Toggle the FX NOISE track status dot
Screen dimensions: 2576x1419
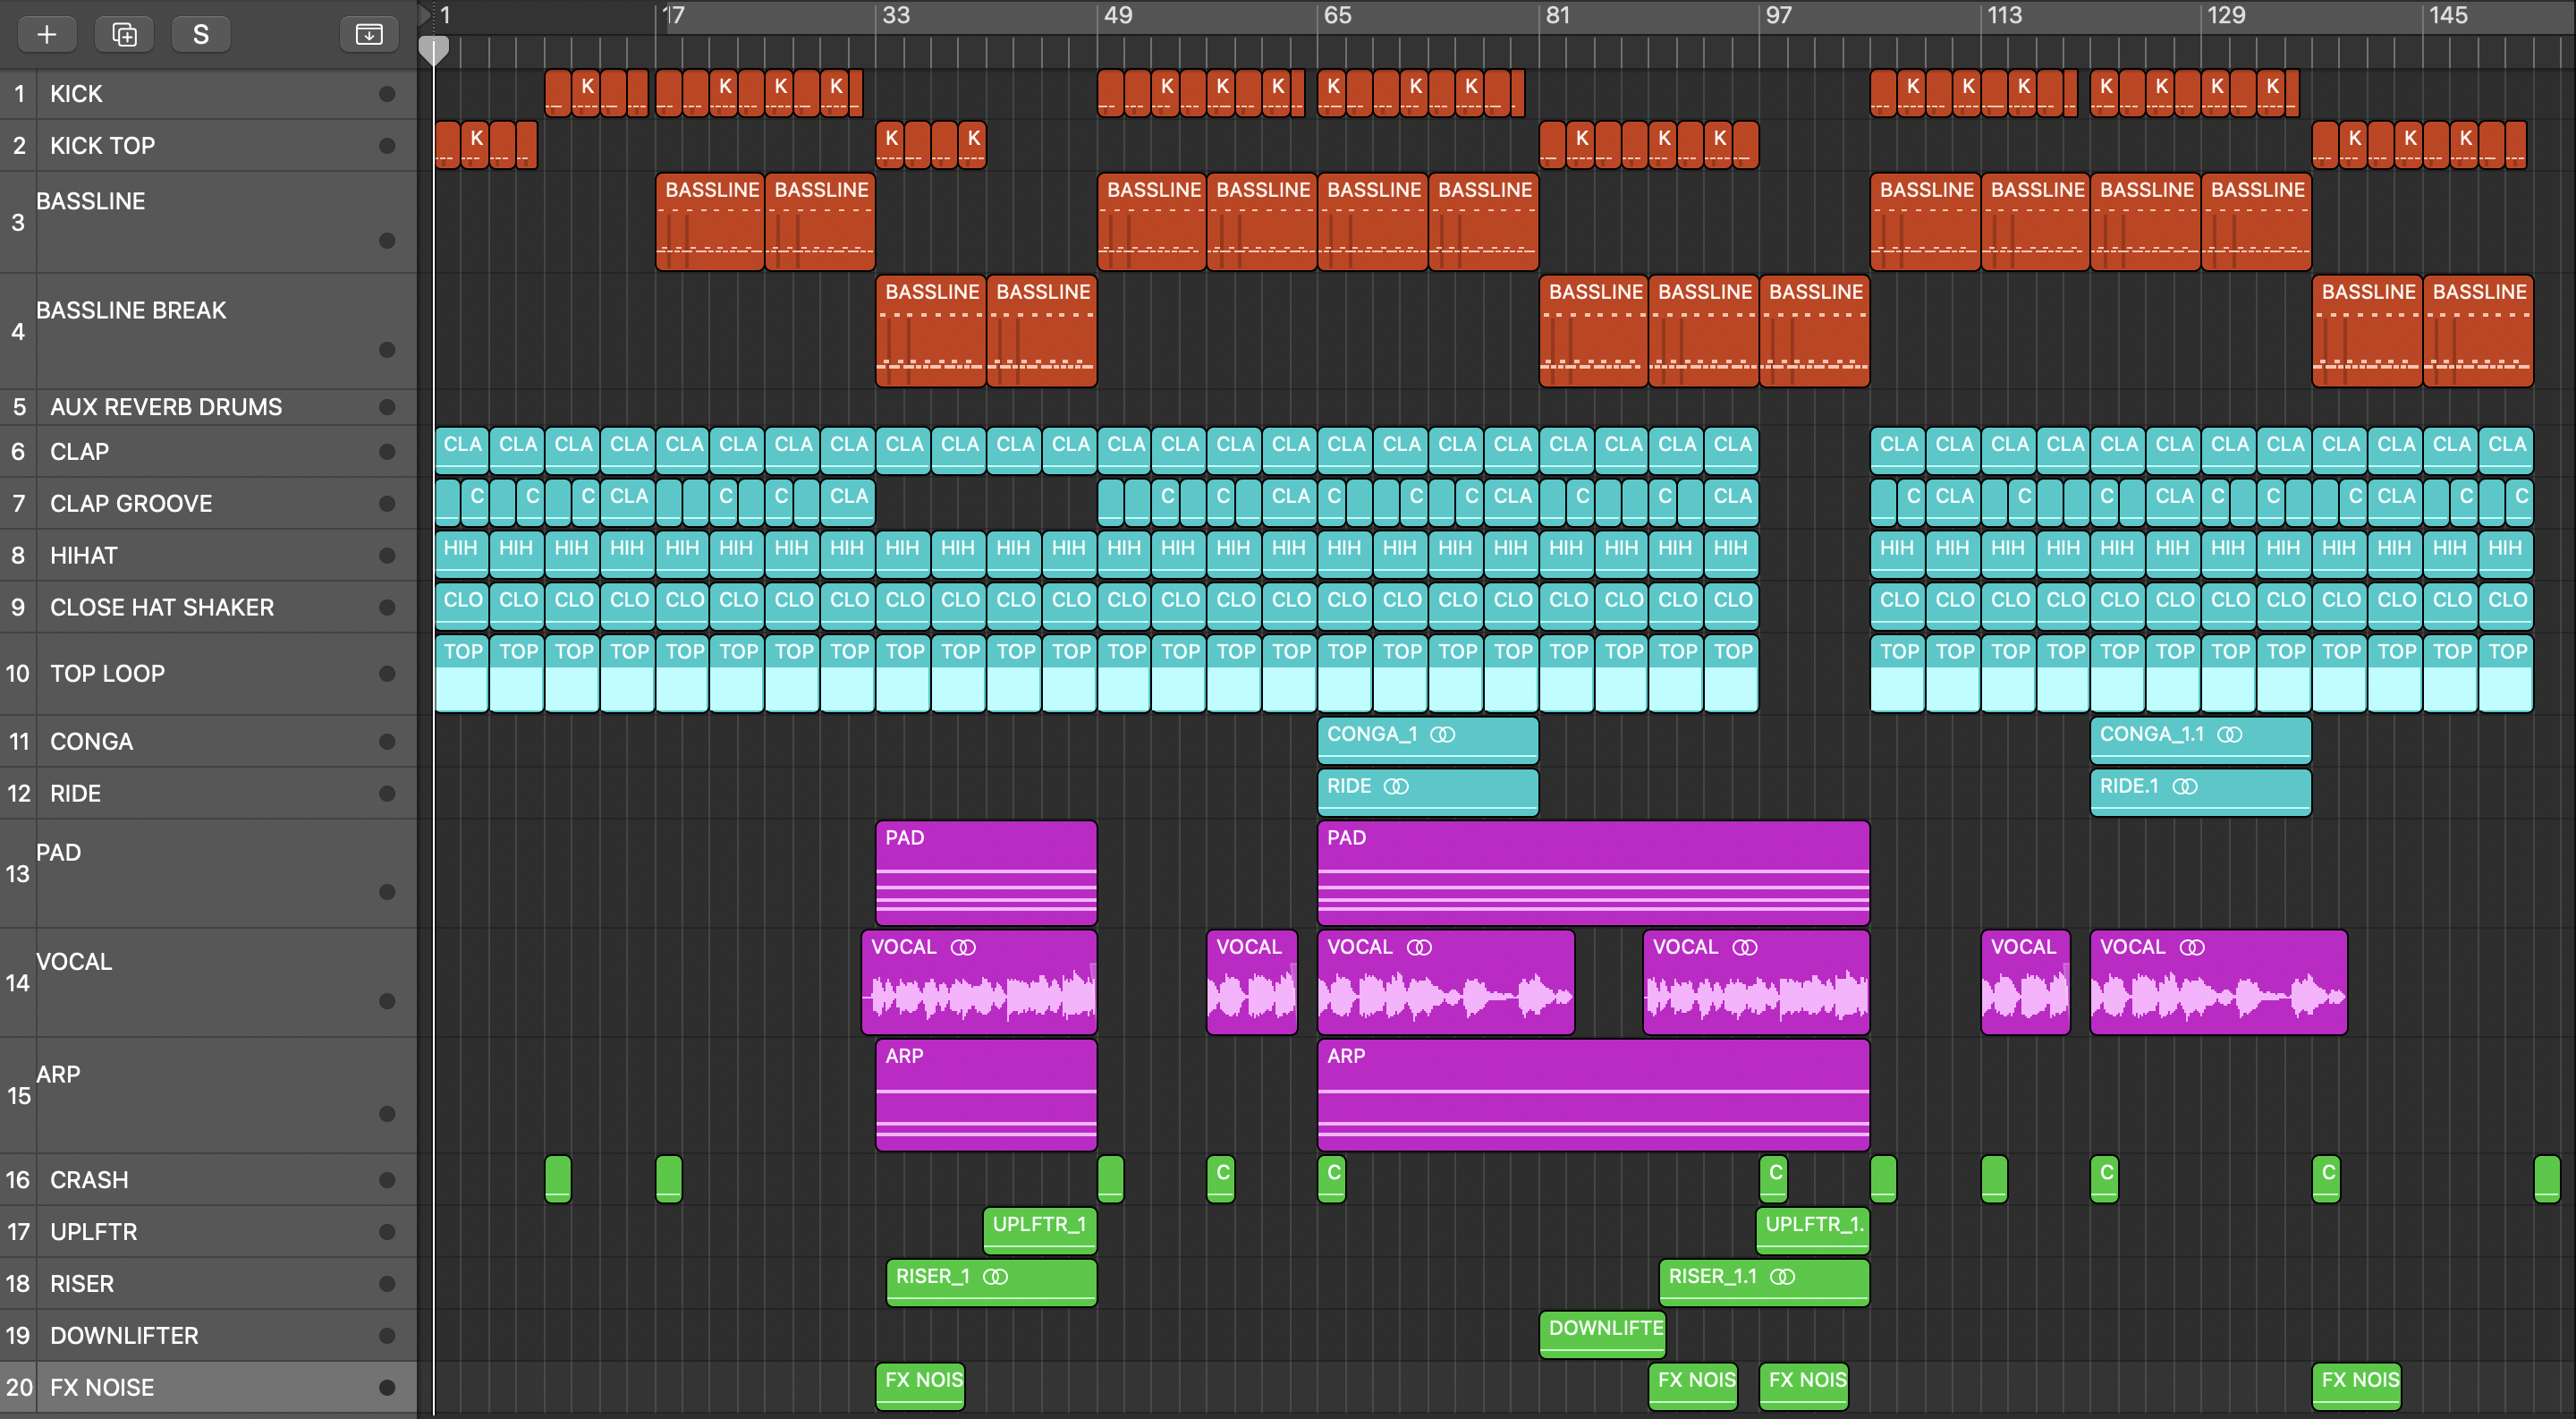[387, 1388]
